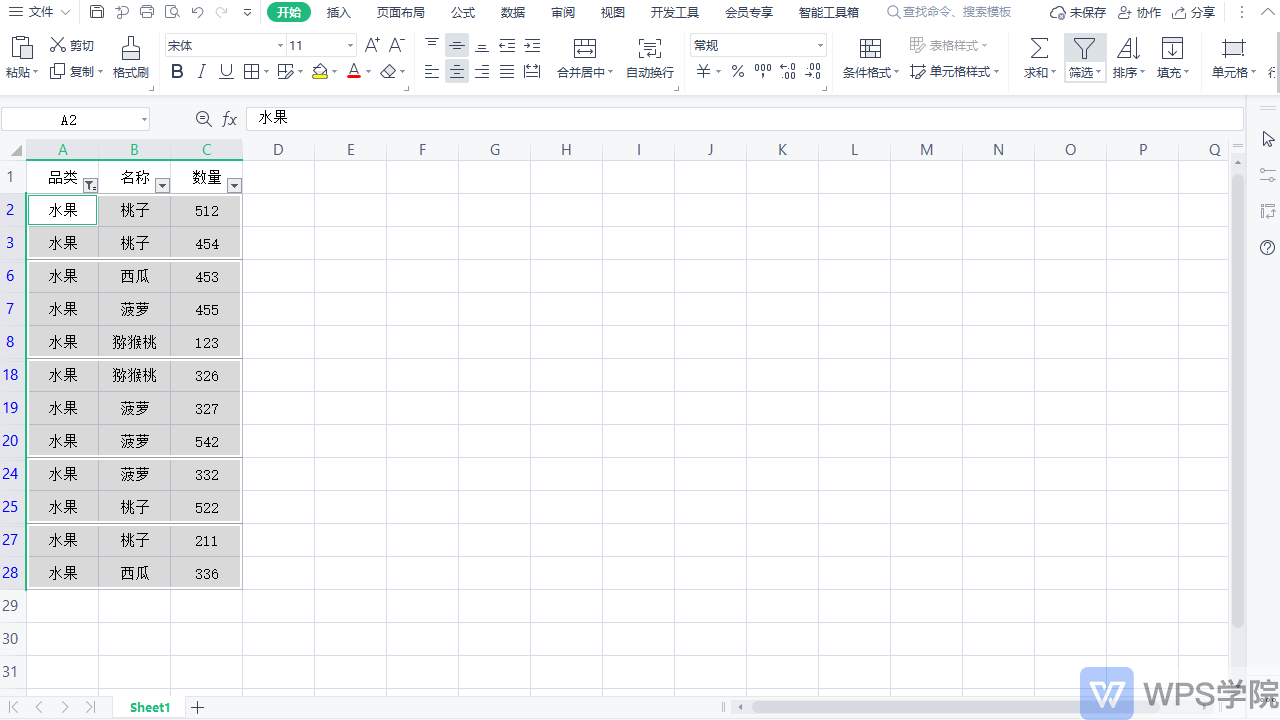
Task: Click the Format Painter (格式刷) icon
Action: (130, 48)
